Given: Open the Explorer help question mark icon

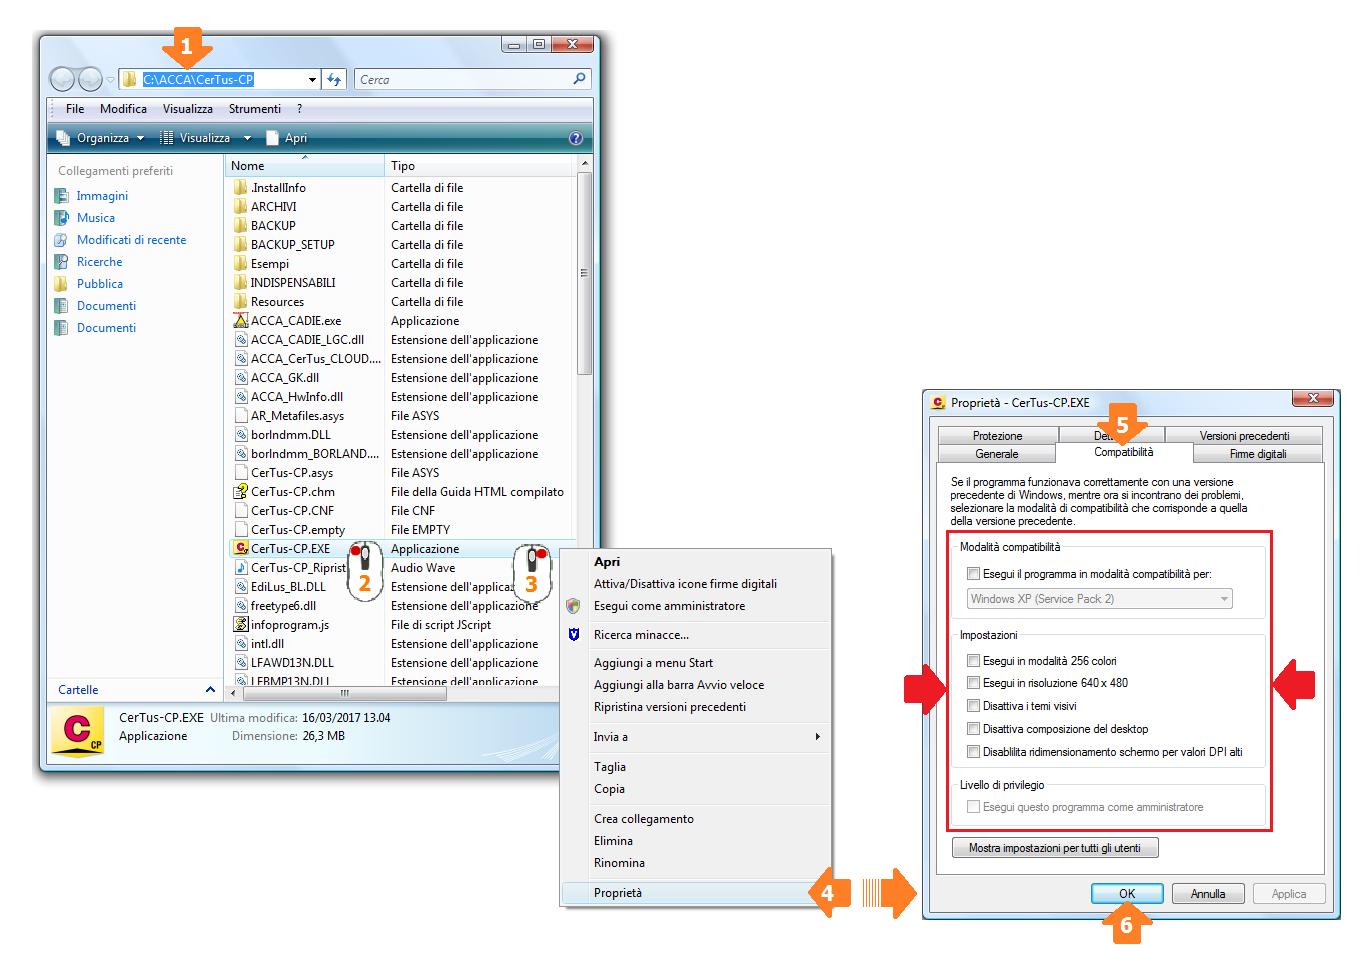Looking at the screenshot, I should click(x=575, y=138).
